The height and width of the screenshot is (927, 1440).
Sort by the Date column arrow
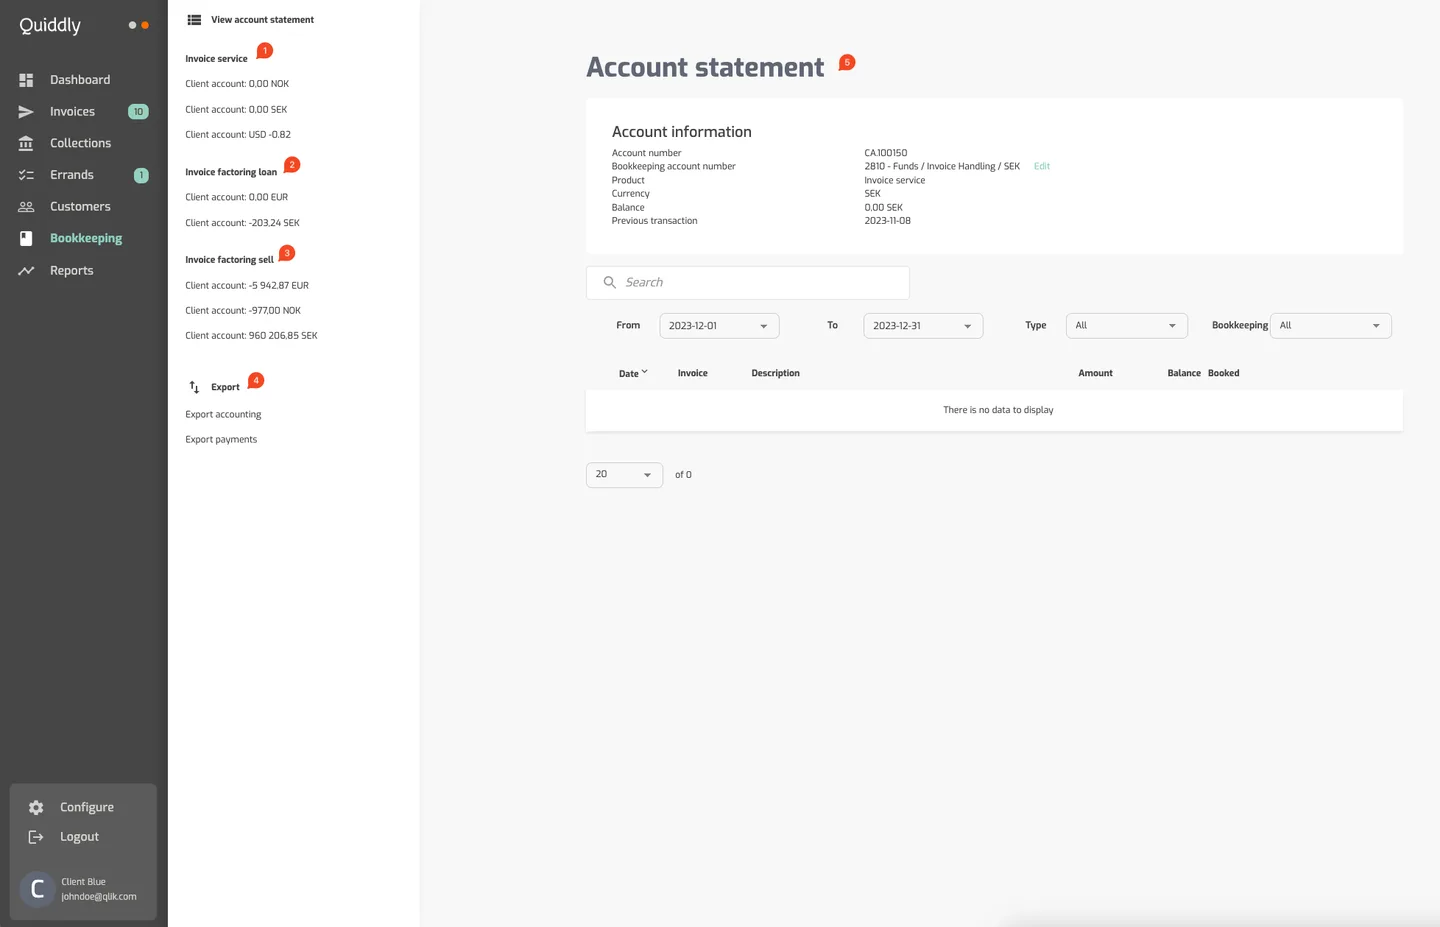click(x=645, y=372)
